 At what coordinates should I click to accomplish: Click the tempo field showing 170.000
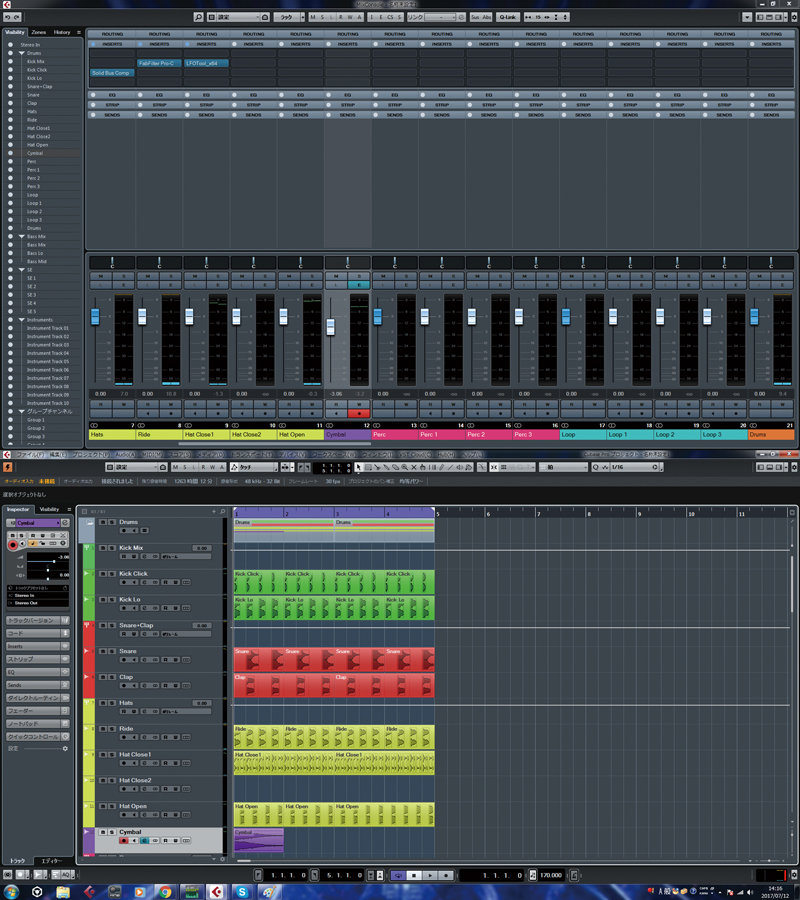[550, 875]
